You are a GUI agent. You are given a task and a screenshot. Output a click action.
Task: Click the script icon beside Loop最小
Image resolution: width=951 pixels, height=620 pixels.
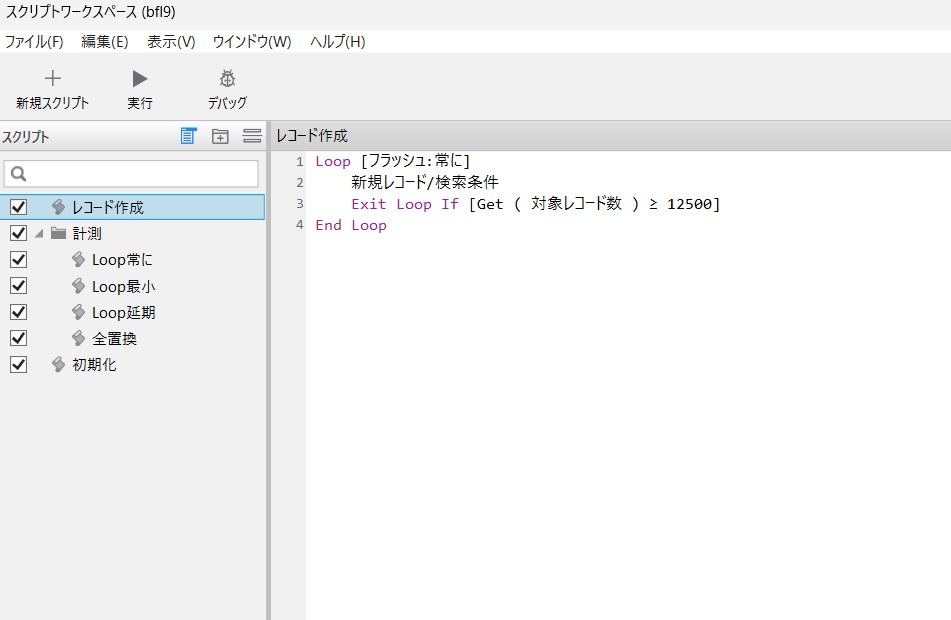[x=78, y=286]
